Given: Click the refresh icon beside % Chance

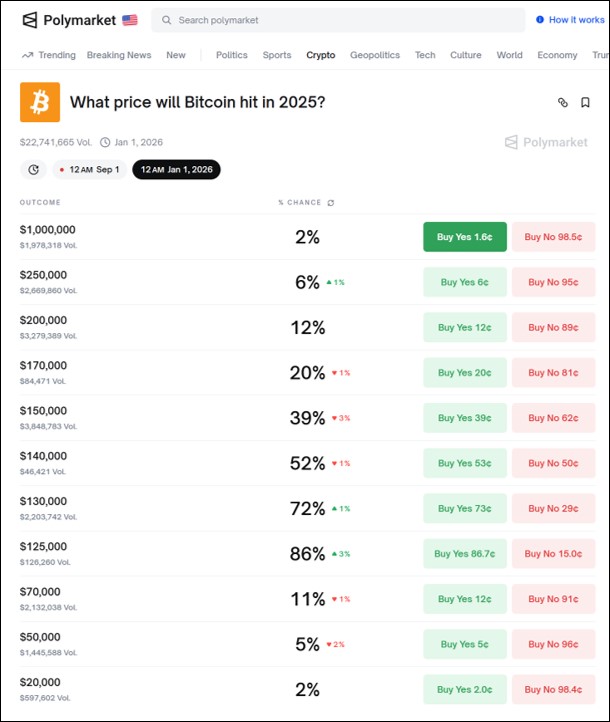Looking at the screenshot, I should [x=331, y=203].
